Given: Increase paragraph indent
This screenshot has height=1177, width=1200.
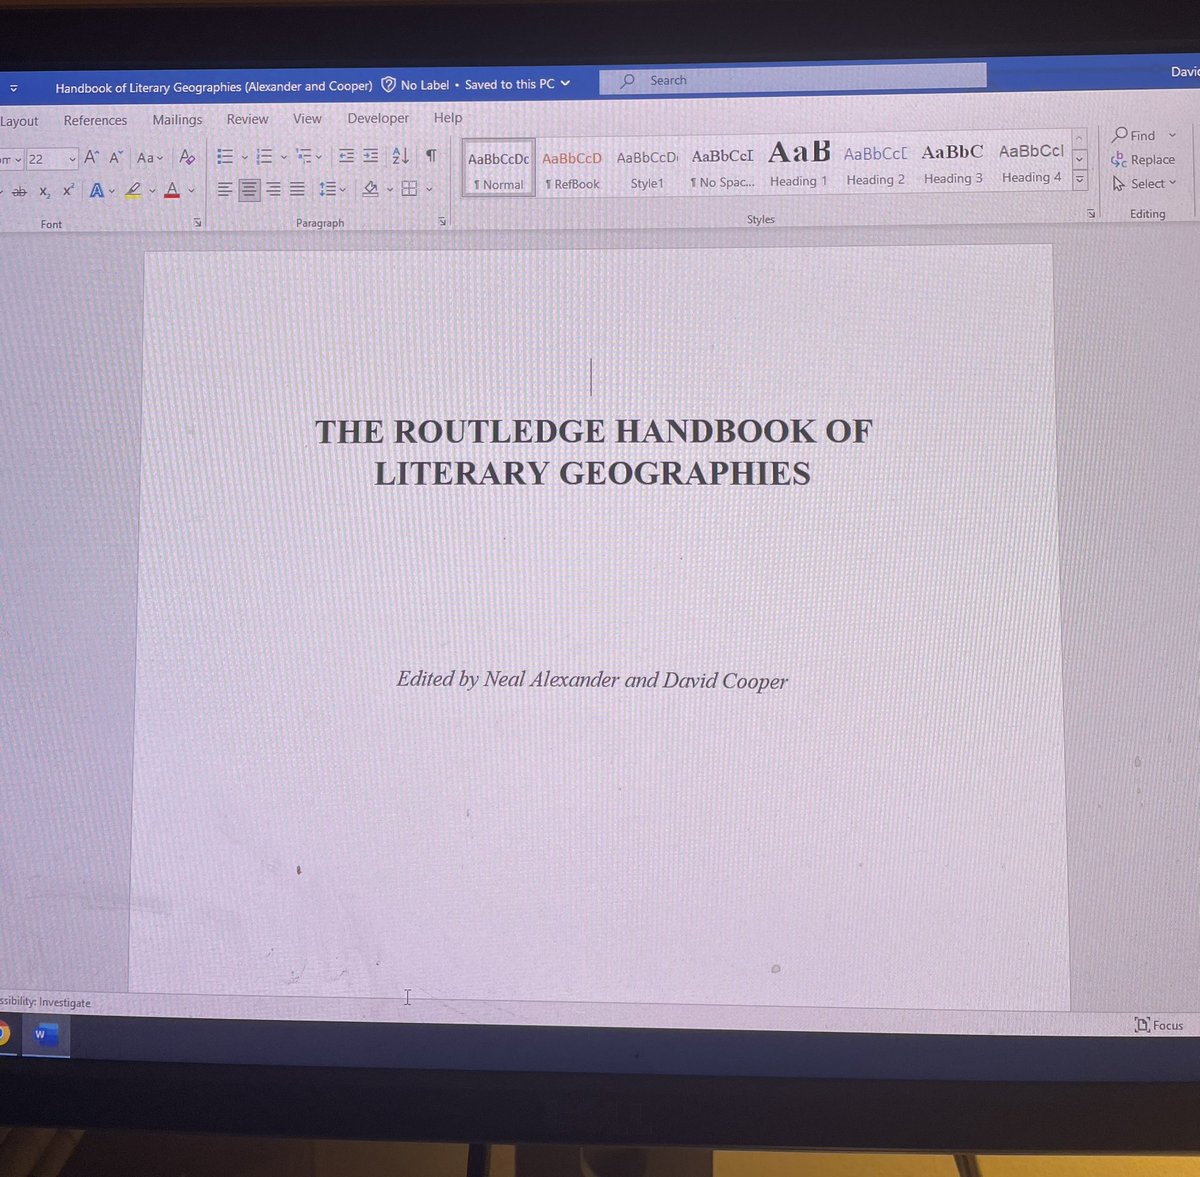Looking at the screenshot, I should click(371, 156).
